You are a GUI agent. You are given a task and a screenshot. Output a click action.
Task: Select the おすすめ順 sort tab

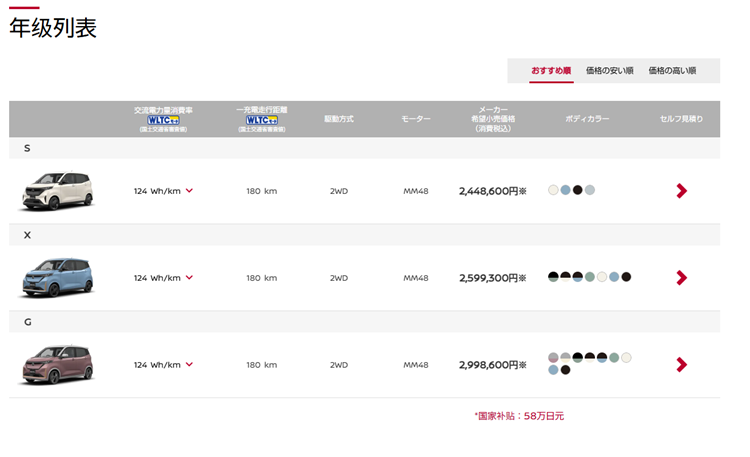(551, 71)
